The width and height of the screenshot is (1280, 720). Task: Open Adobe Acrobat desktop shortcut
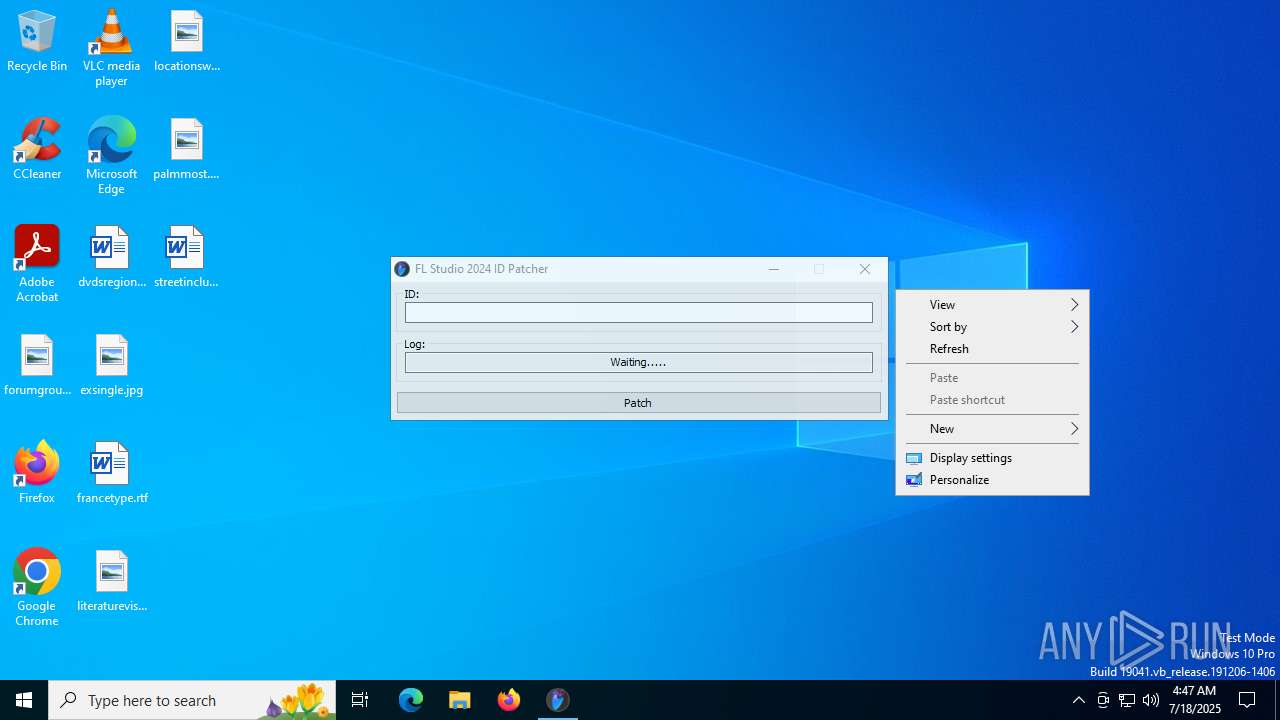click(37, 264)
